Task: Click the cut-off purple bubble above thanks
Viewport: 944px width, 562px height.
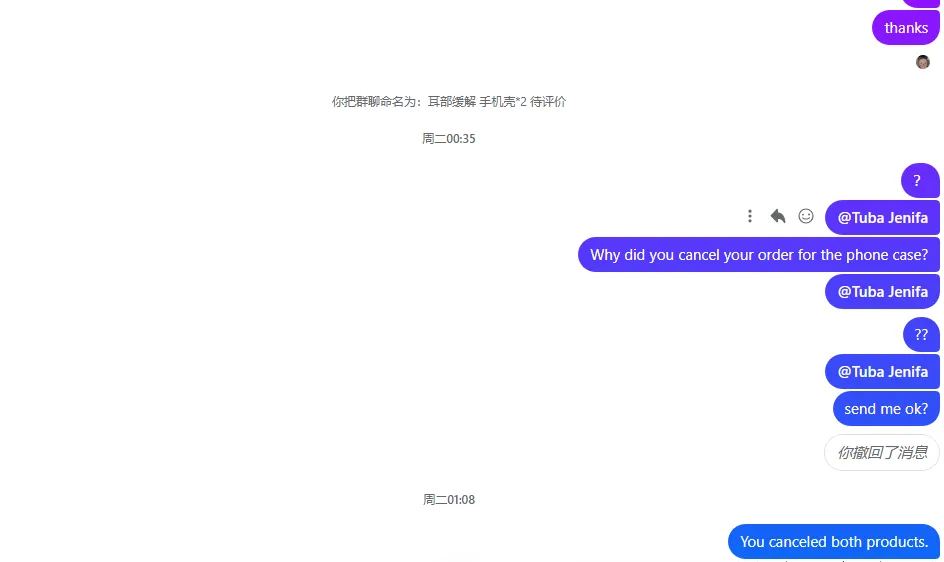Action: (x=921, y=3)
